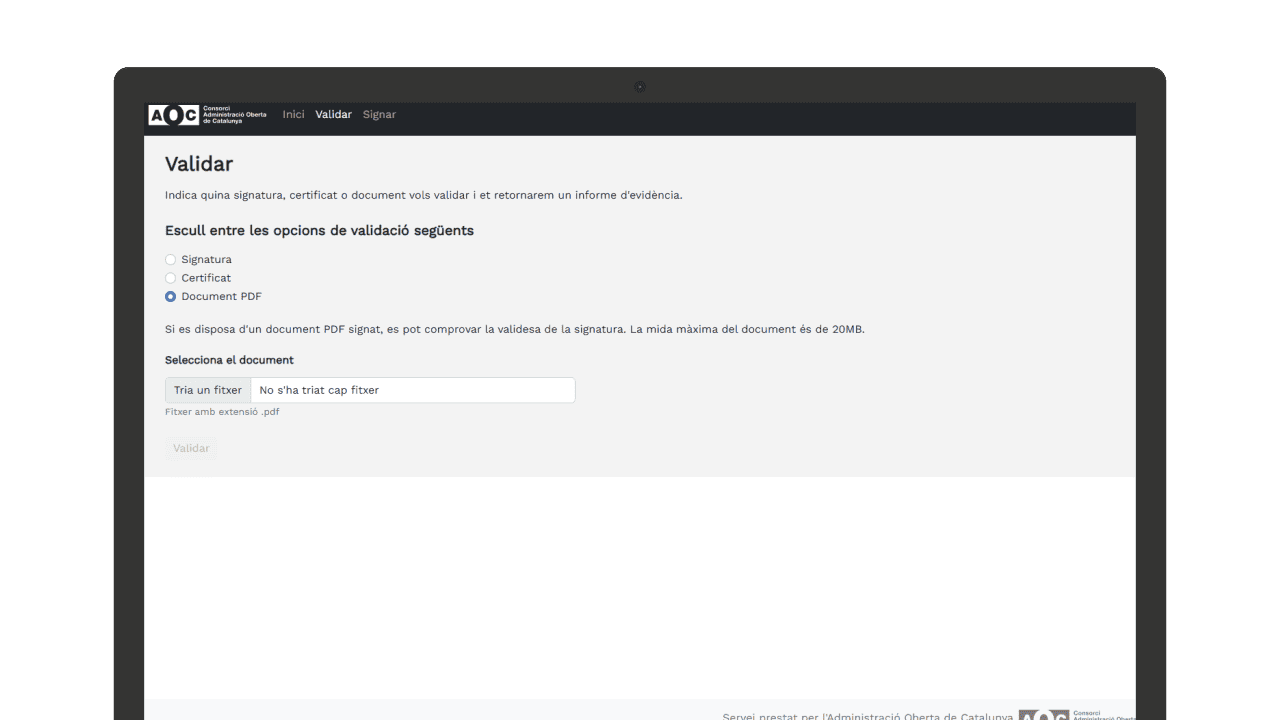The height and width of the screenshot is (720, 1280).
Task: Select the Document PDF radio button
Action: (170, 297)
